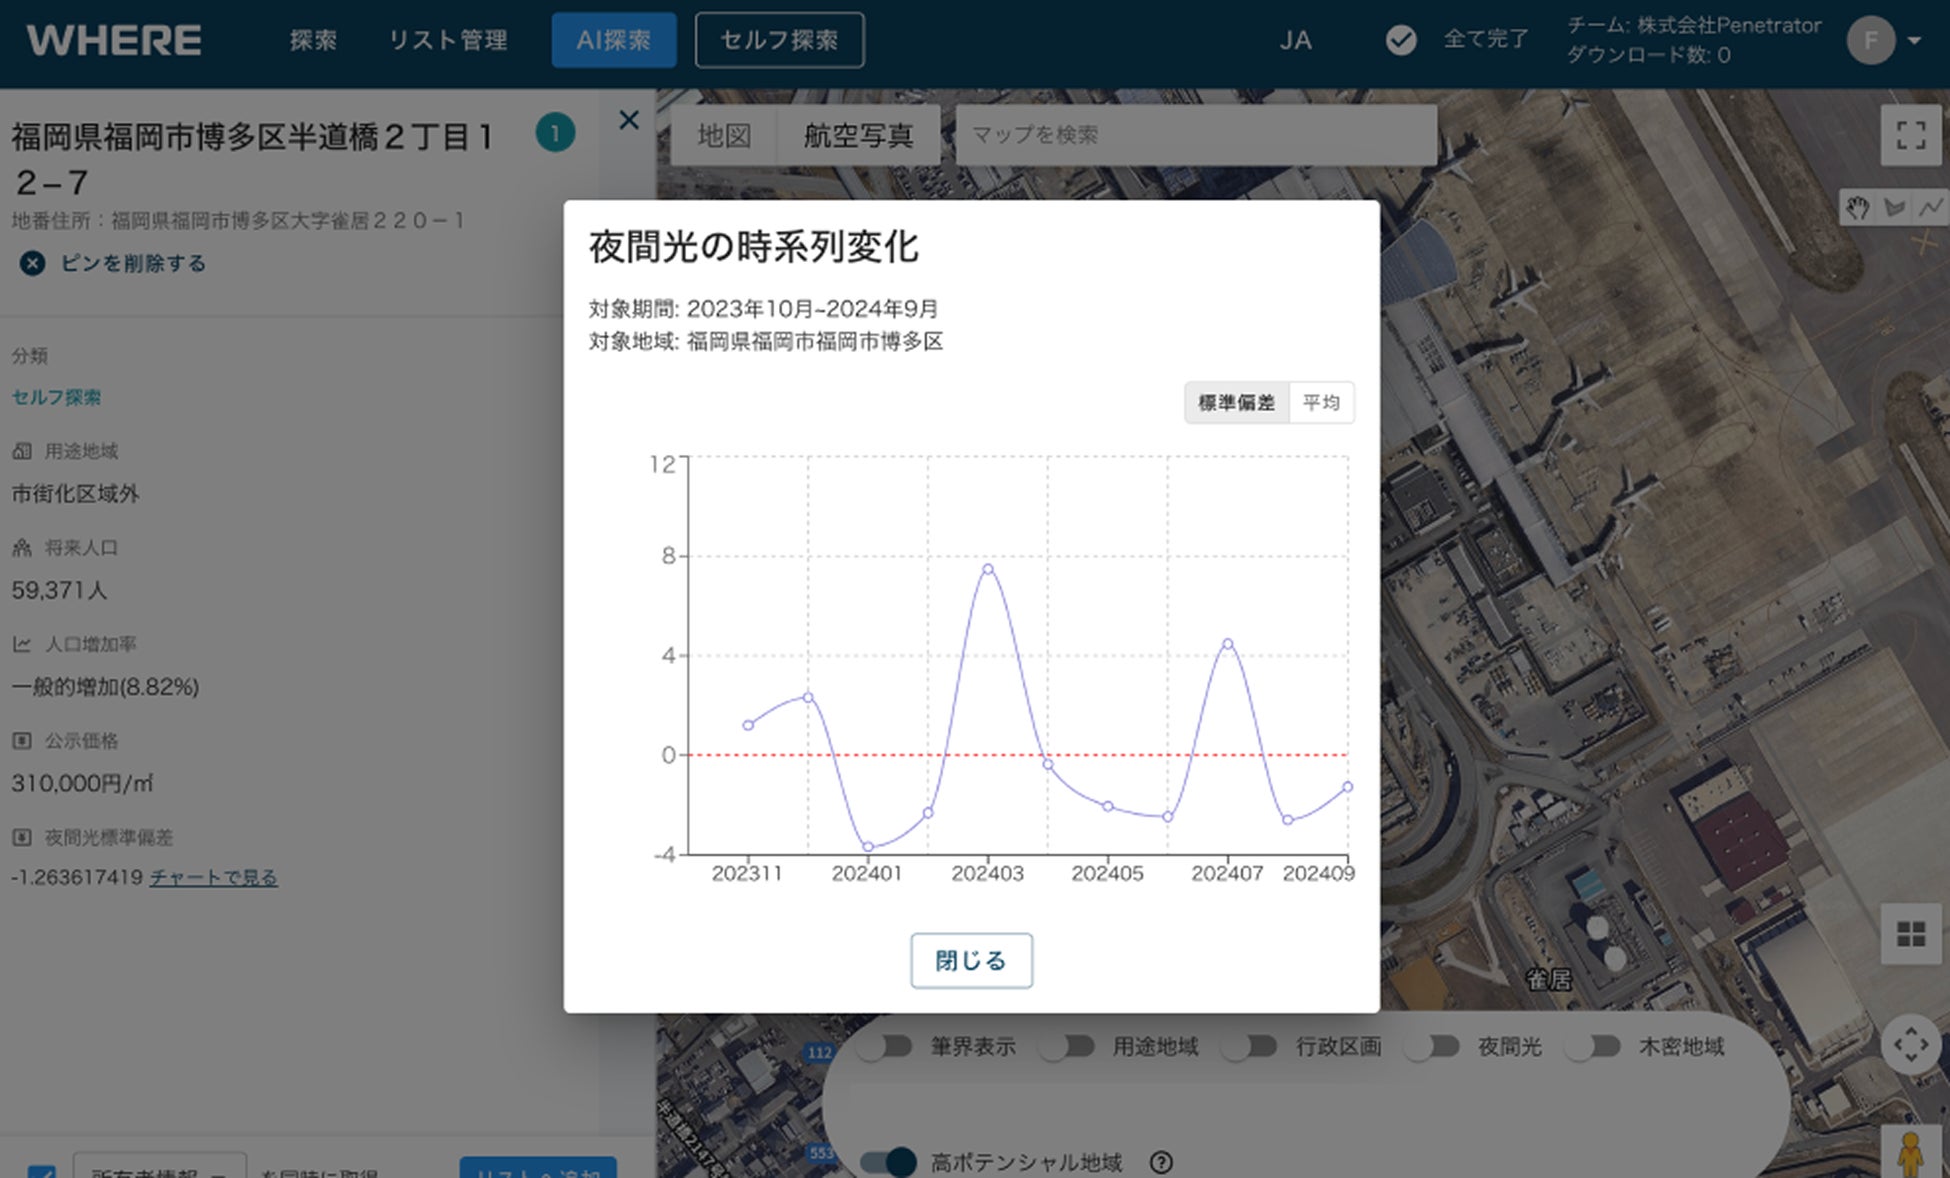This screenshot has height=1178, width=1950.
Task: Expand the 所有者情報 dropdown
Action: 160,1170
